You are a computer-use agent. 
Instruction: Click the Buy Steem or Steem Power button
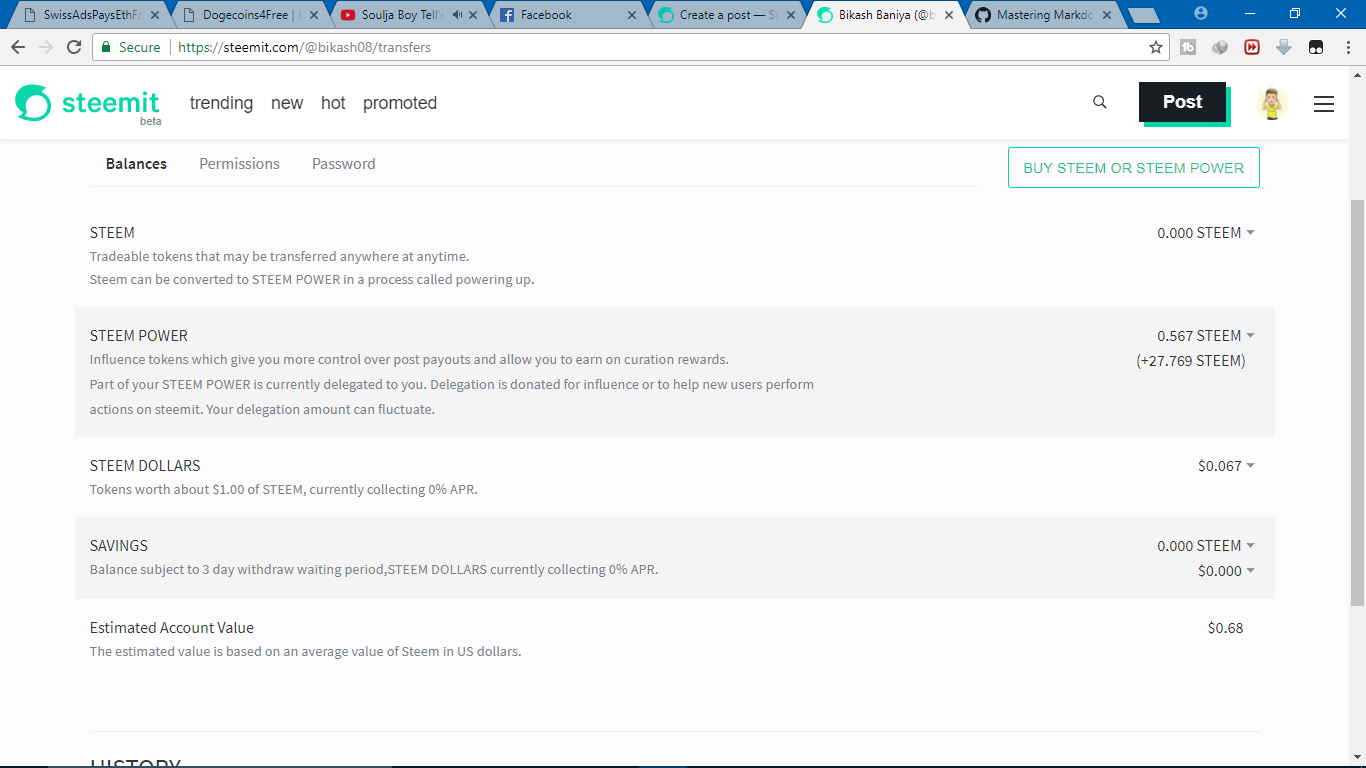[x=1134, y=168]
